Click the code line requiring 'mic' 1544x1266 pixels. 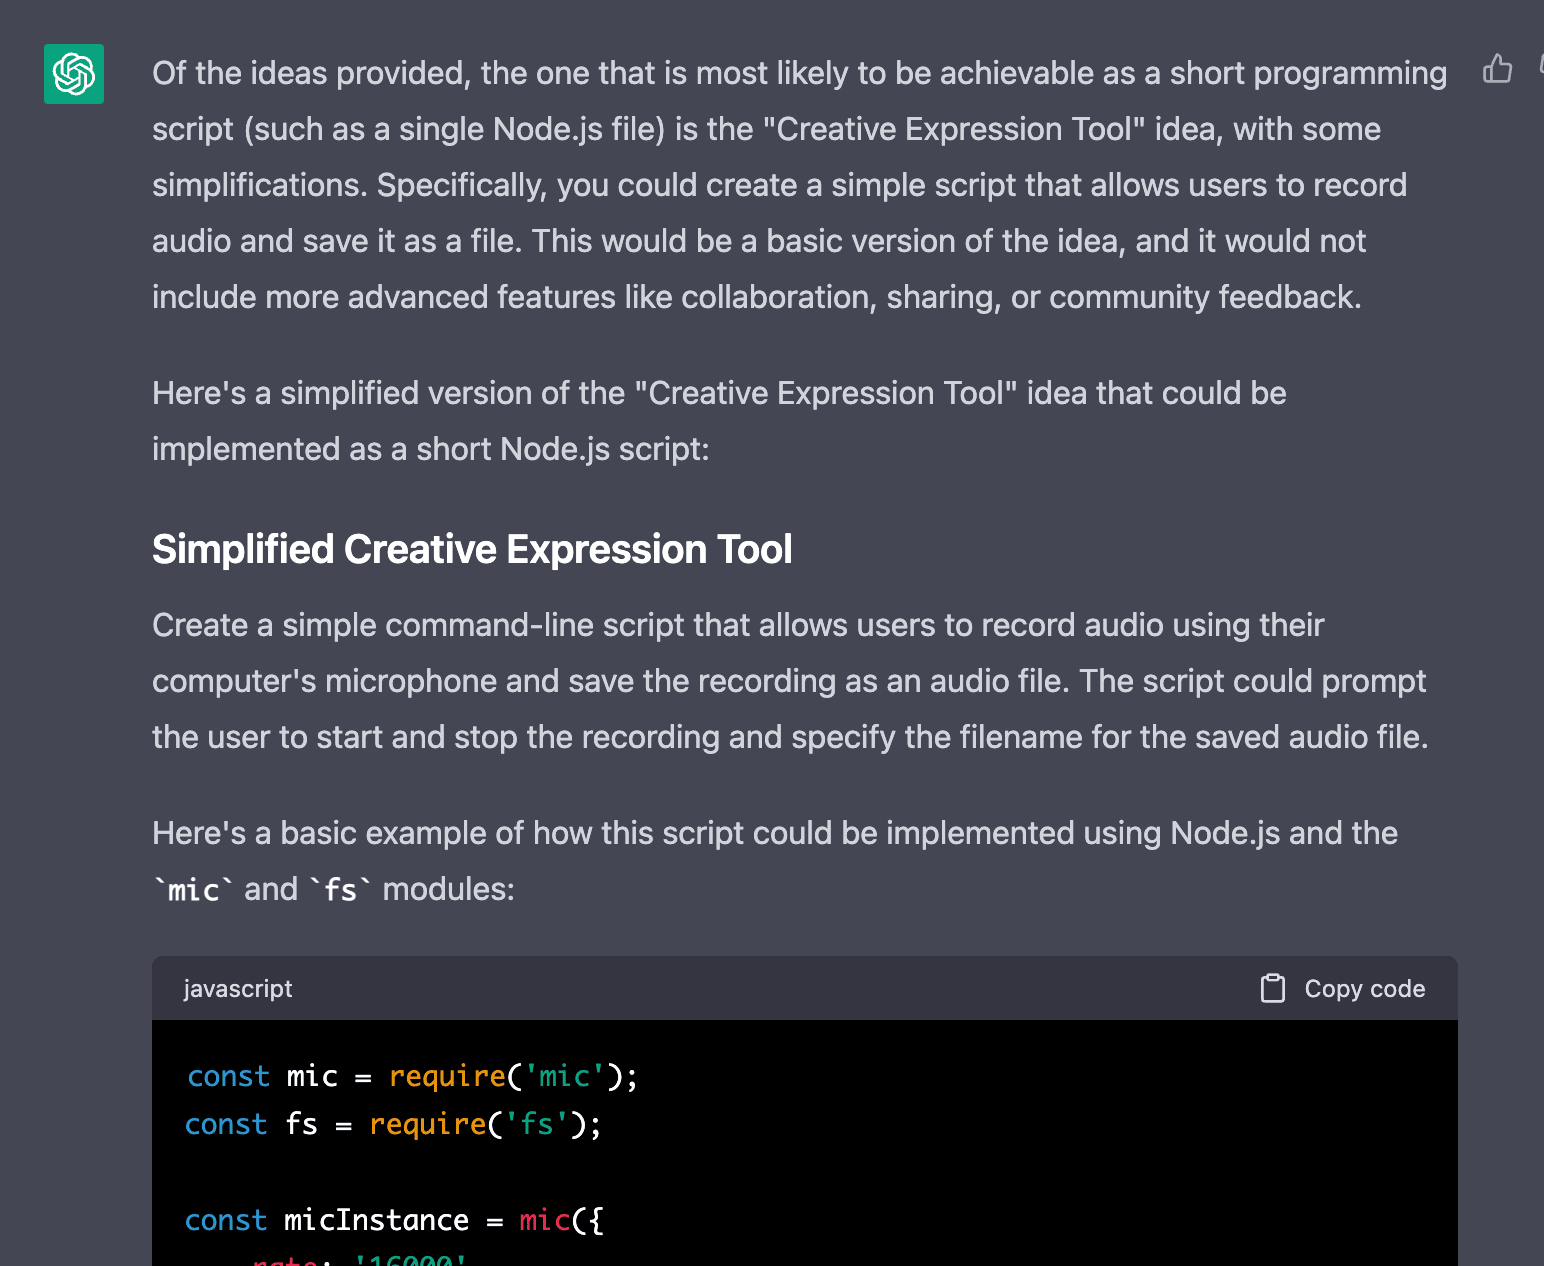tap(412, 1076)
